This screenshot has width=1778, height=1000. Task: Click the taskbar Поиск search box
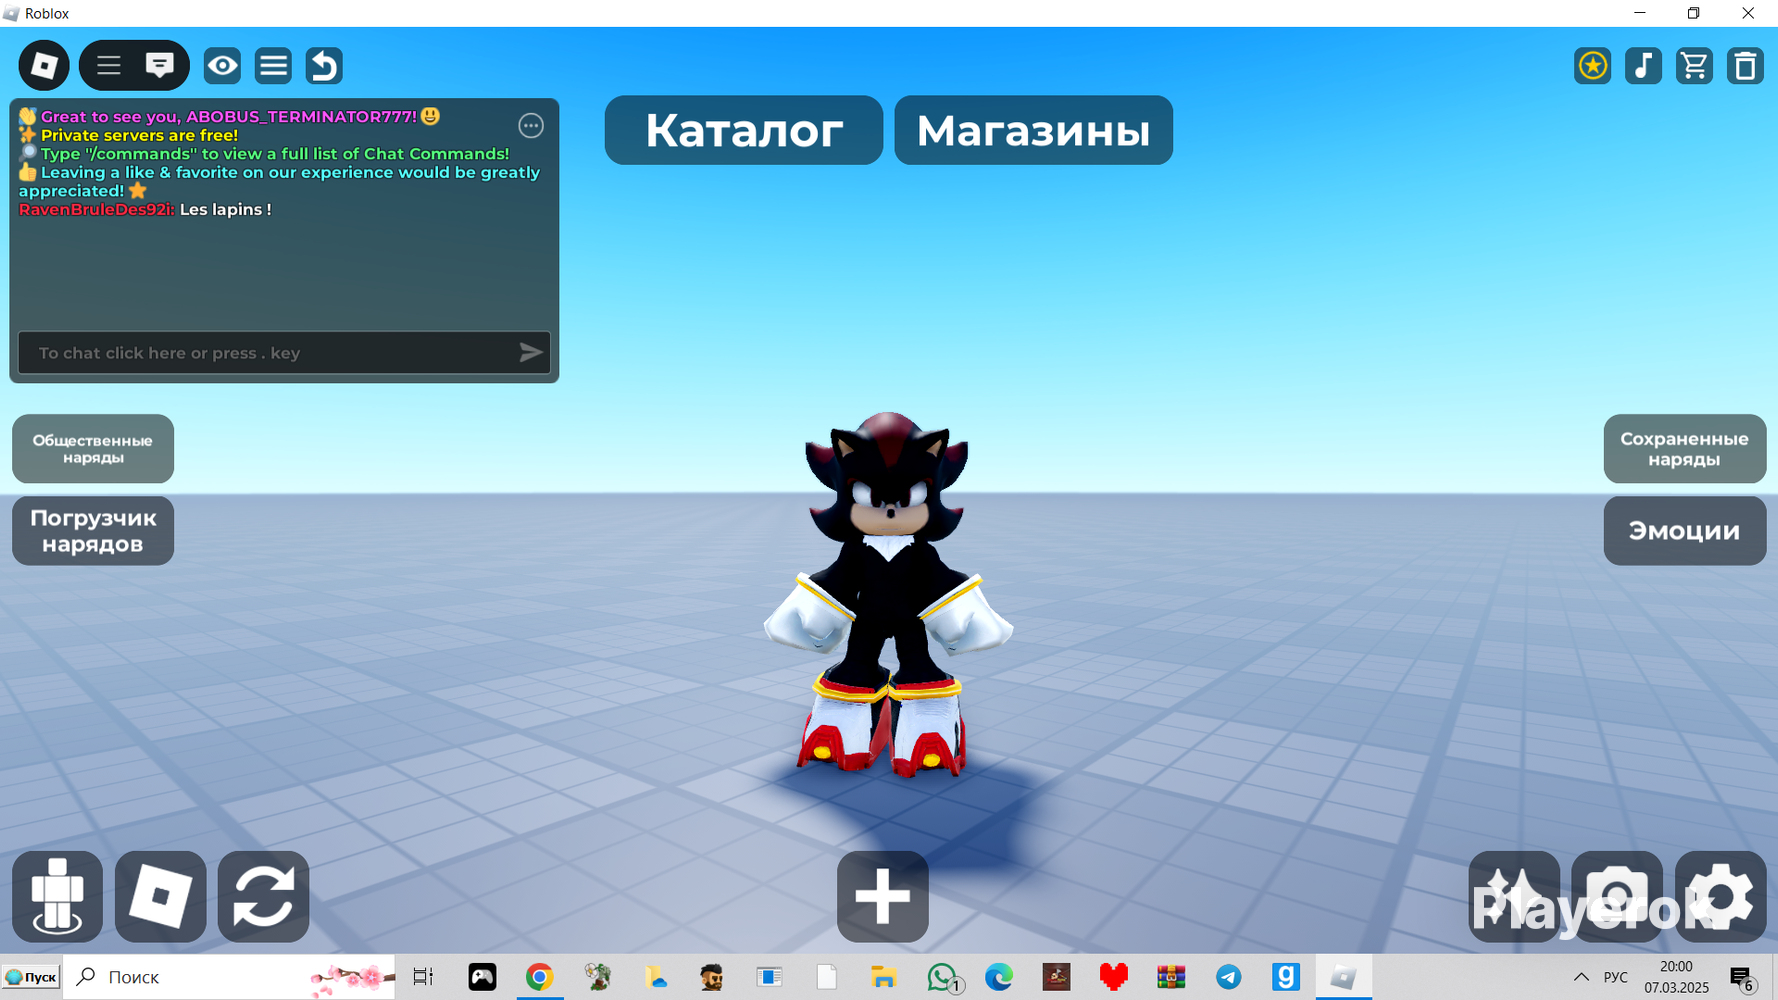pyautogui.click(x=229, y=977)
